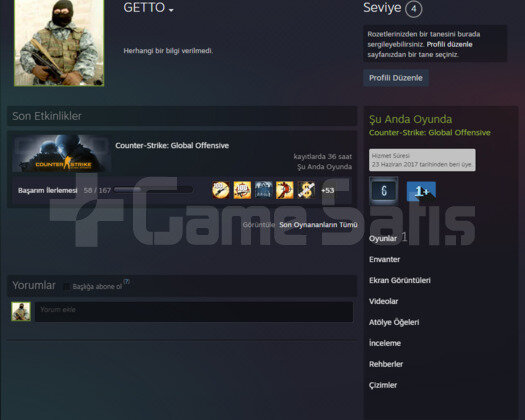Open Atölye Öğeleri section
525x420 pixels.
[x=394, y=322]
